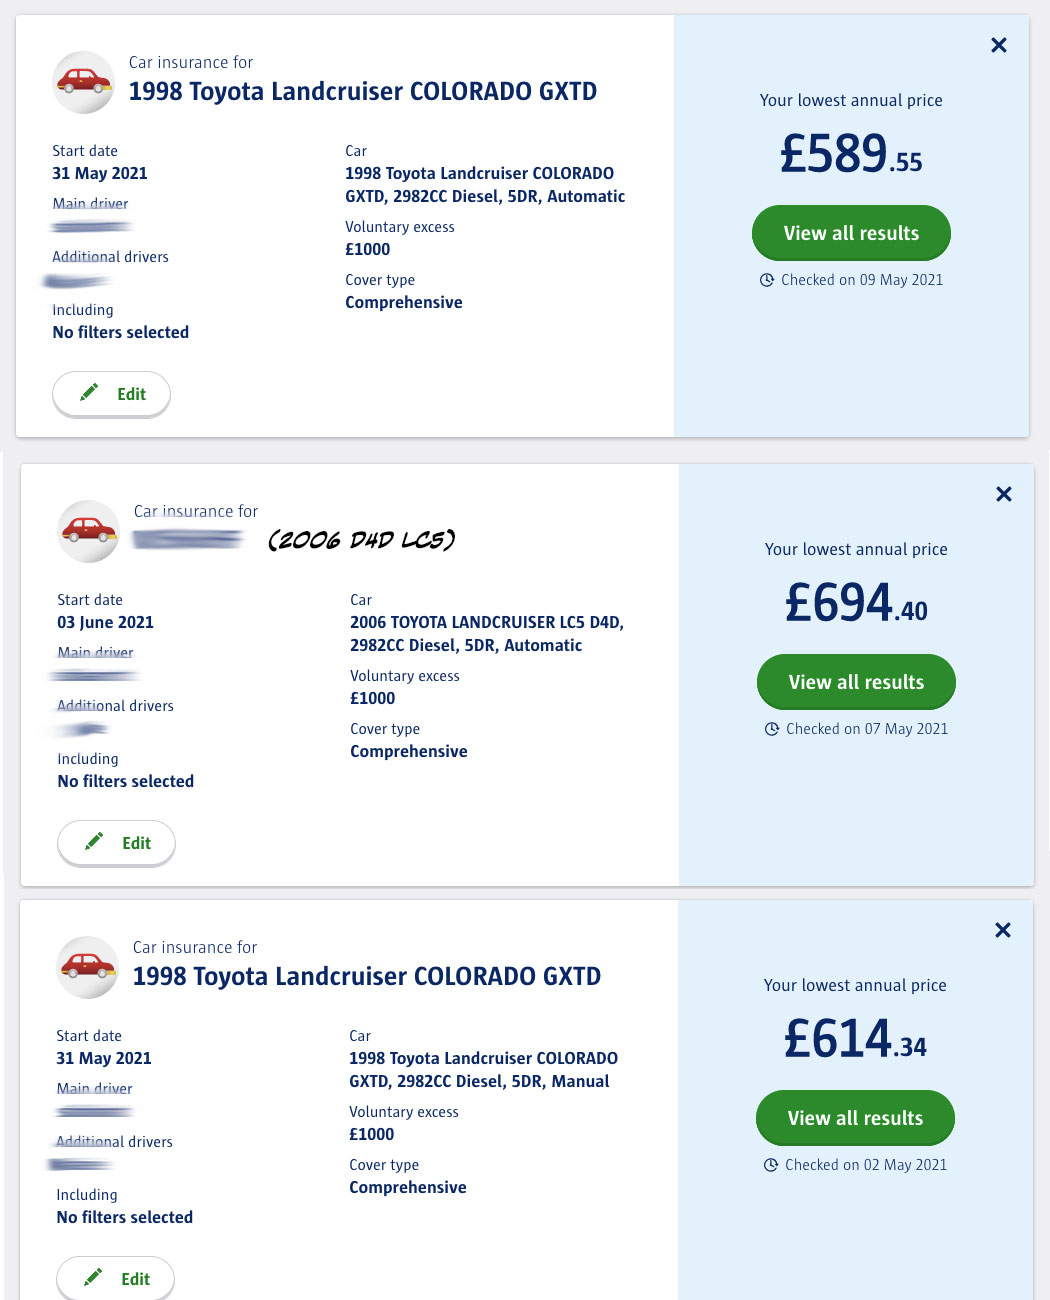Click clock icon beside Checked on 09 May 2021
Image resolution: width=1050 pixels, height=1300 pixels.
coord(766,280)
